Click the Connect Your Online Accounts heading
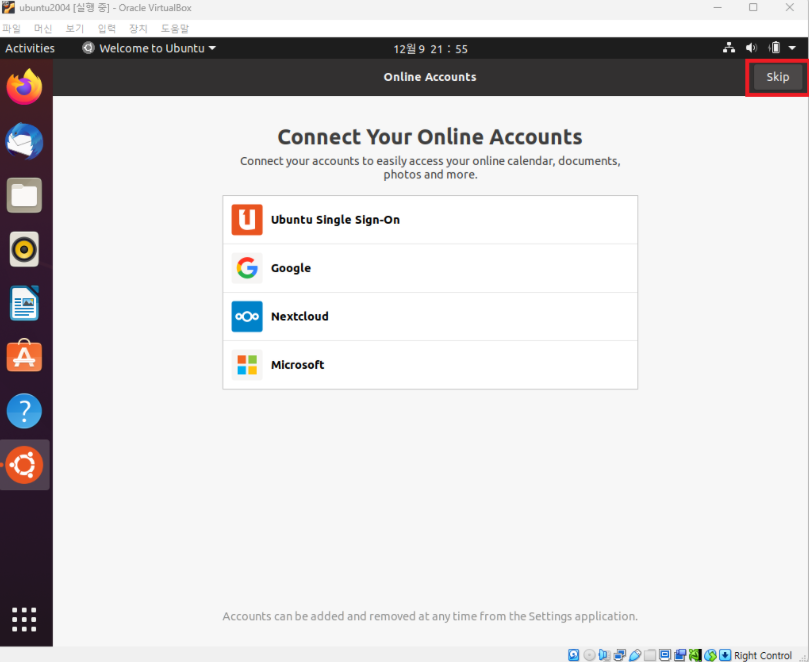The width and height of the screenshot is (809, 662). tap(430, 137)
